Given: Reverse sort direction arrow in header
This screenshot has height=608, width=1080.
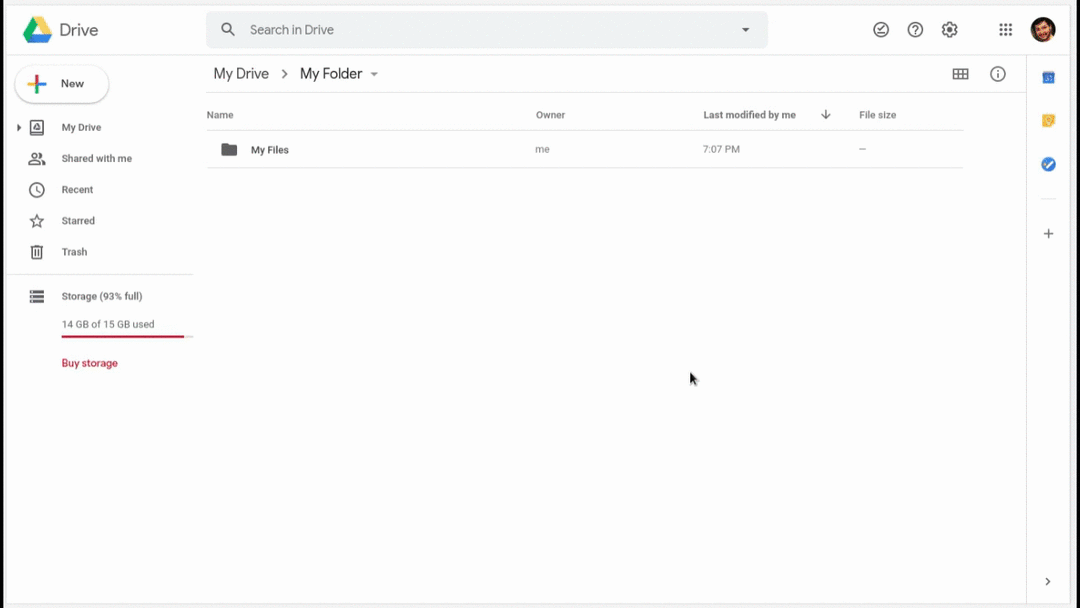Looking at the screenshot, I should pos(826,115).
